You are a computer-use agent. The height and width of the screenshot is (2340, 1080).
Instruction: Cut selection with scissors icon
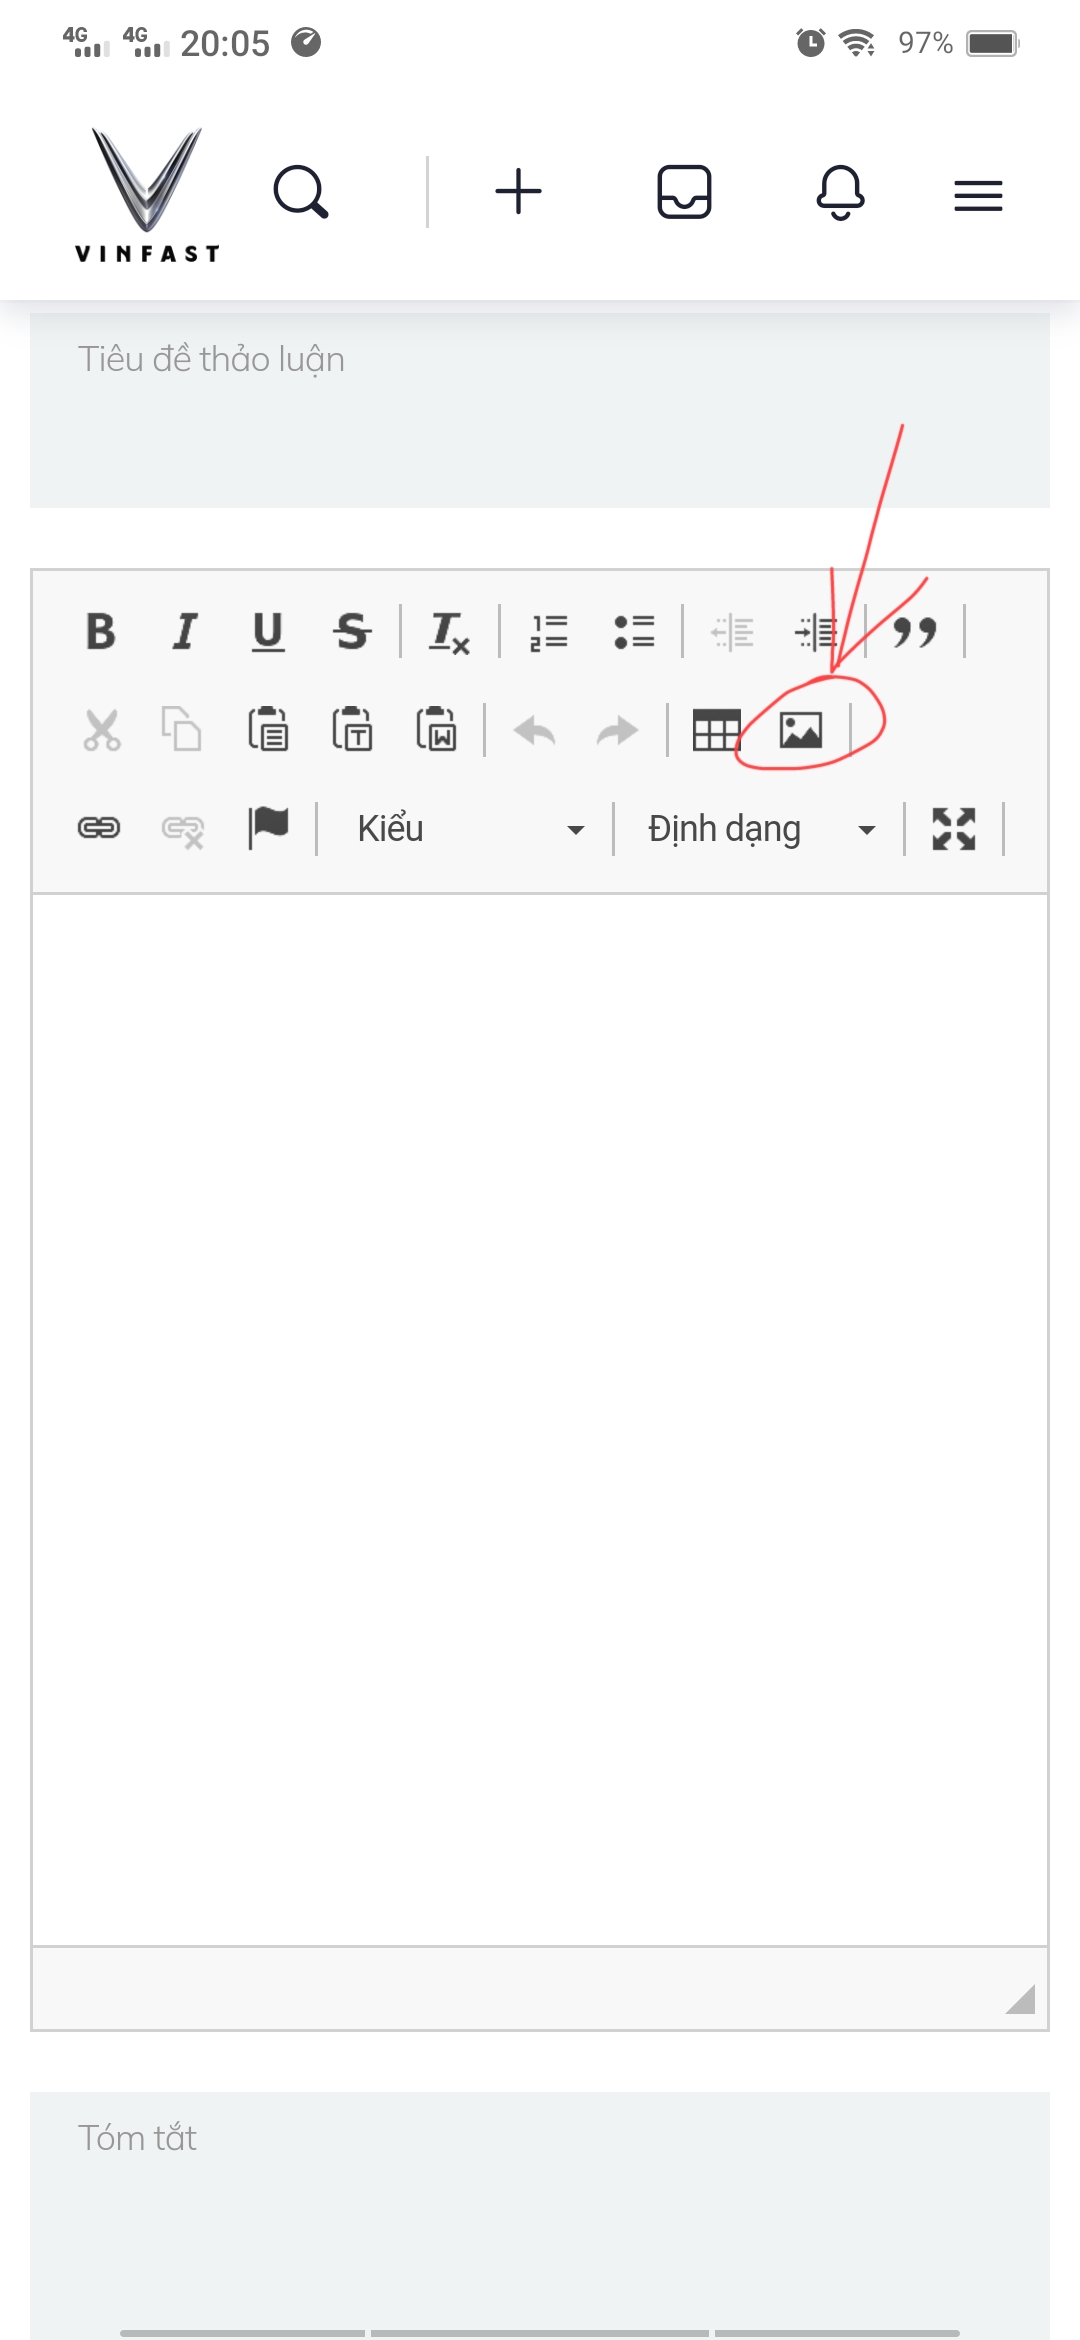[x=101, y=730]
